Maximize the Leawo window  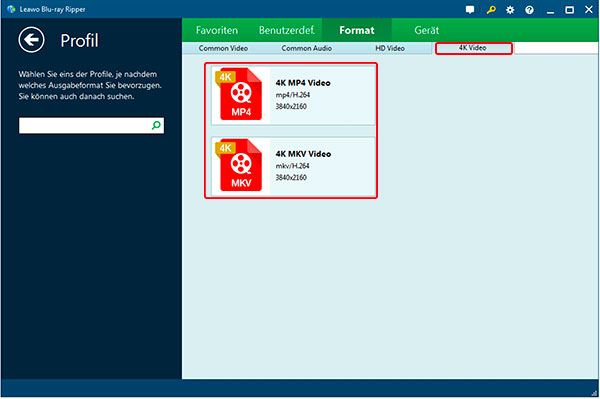point(569,10)
